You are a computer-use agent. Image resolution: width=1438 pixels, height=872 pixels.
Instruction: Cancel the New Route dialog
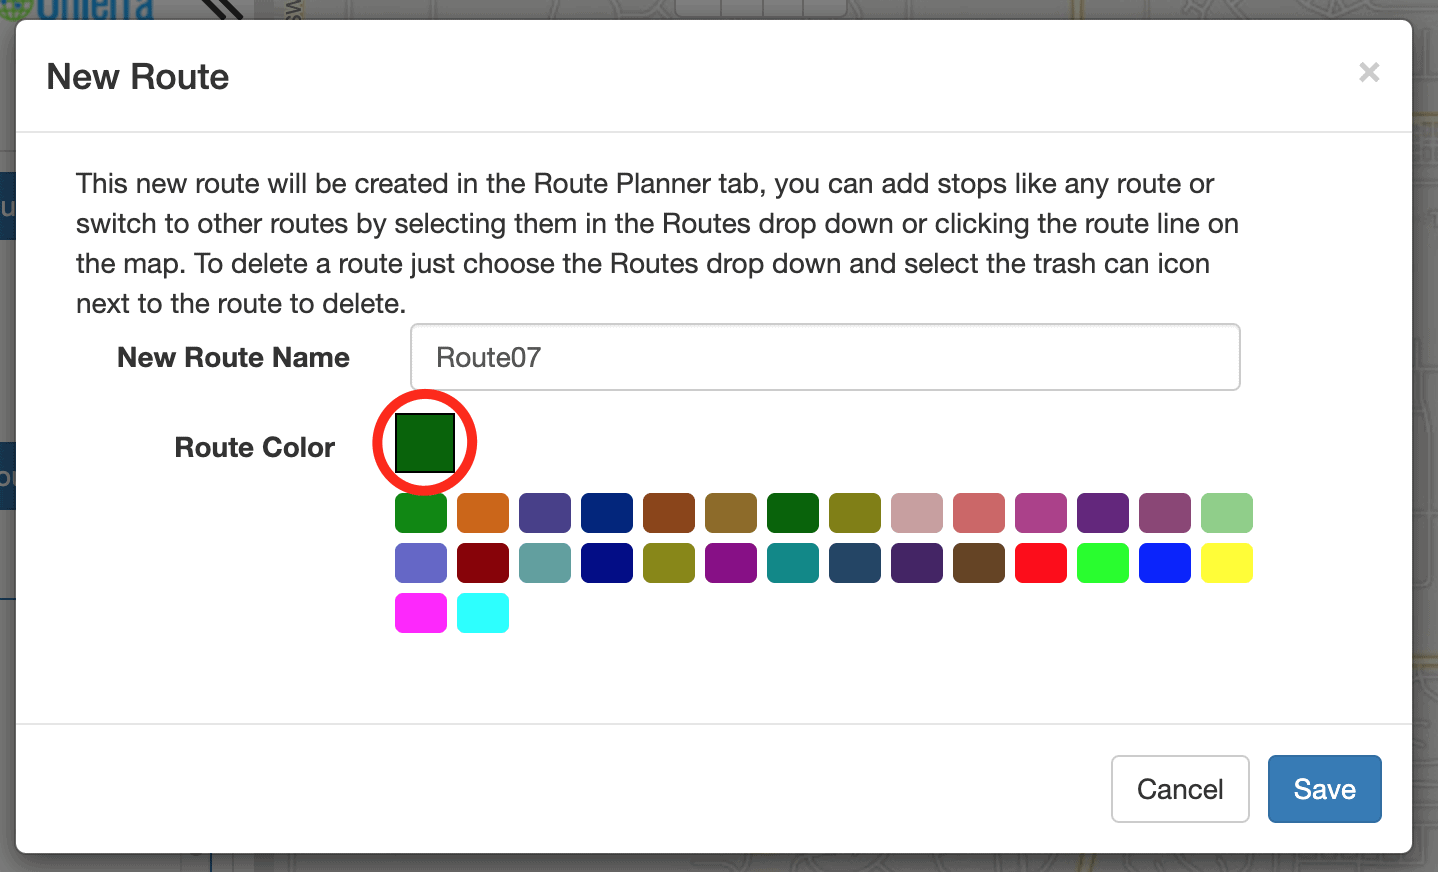tap(1180, 789)
